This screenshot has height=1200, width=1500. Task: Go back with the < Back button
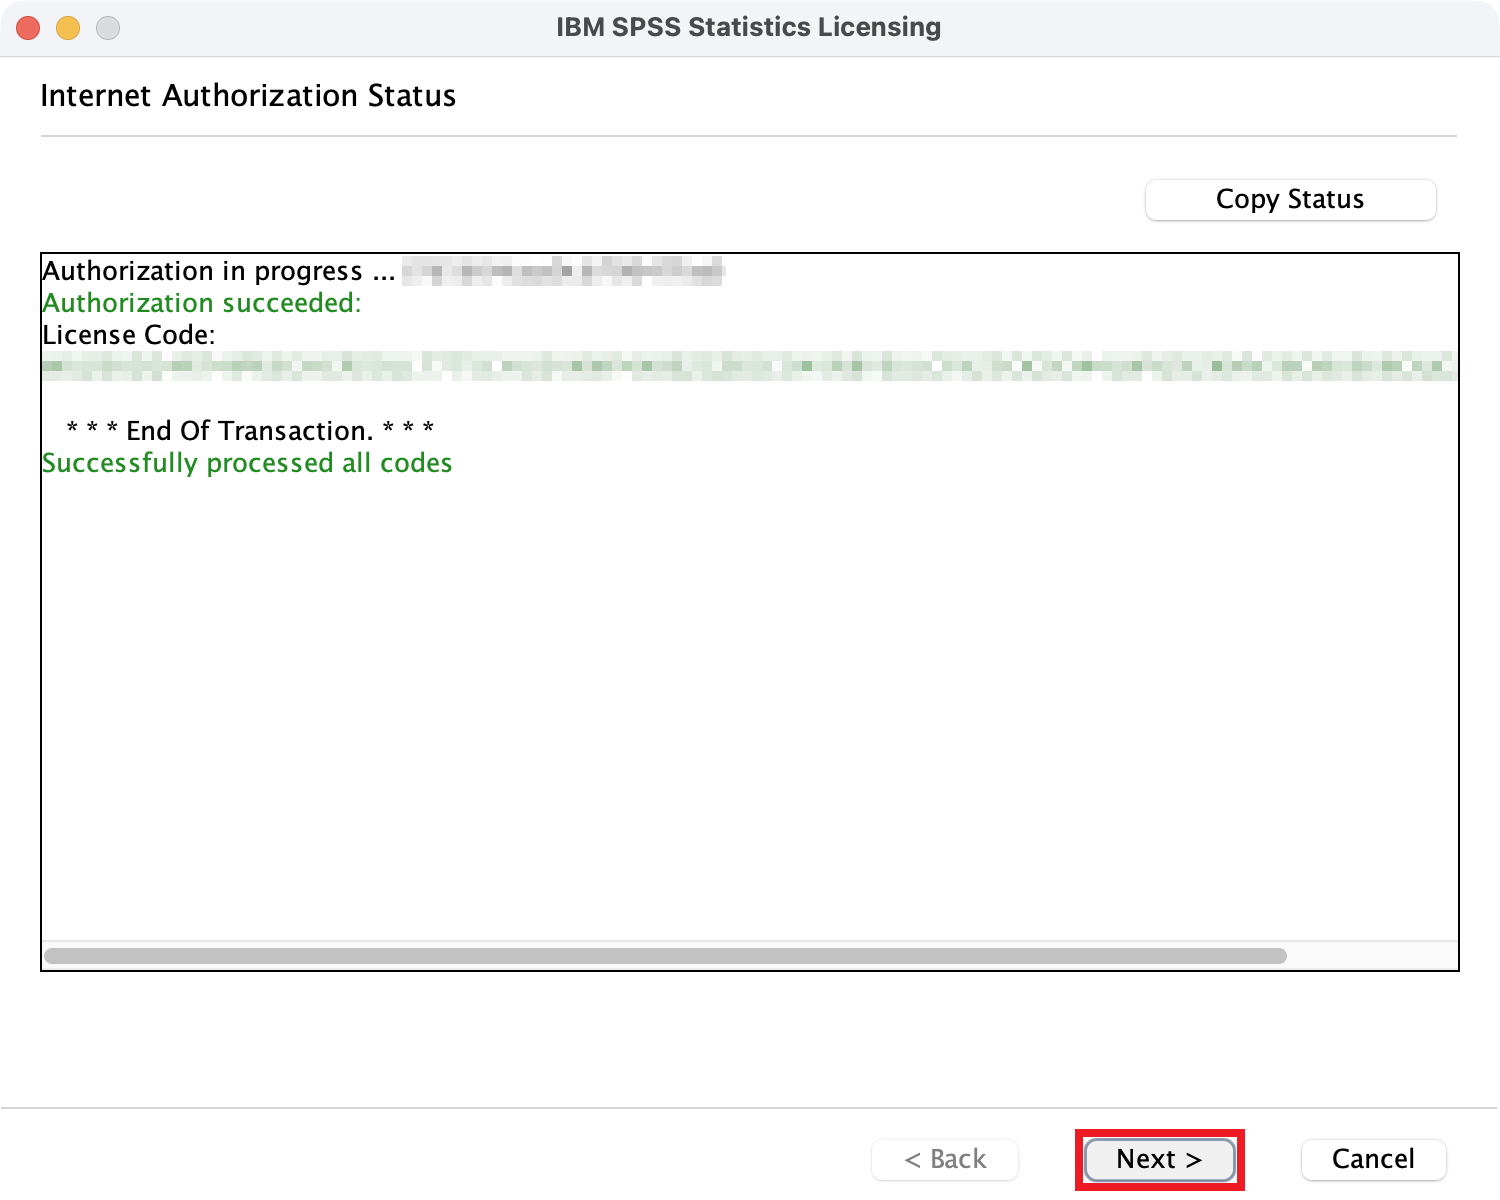tap(945, 1160)
